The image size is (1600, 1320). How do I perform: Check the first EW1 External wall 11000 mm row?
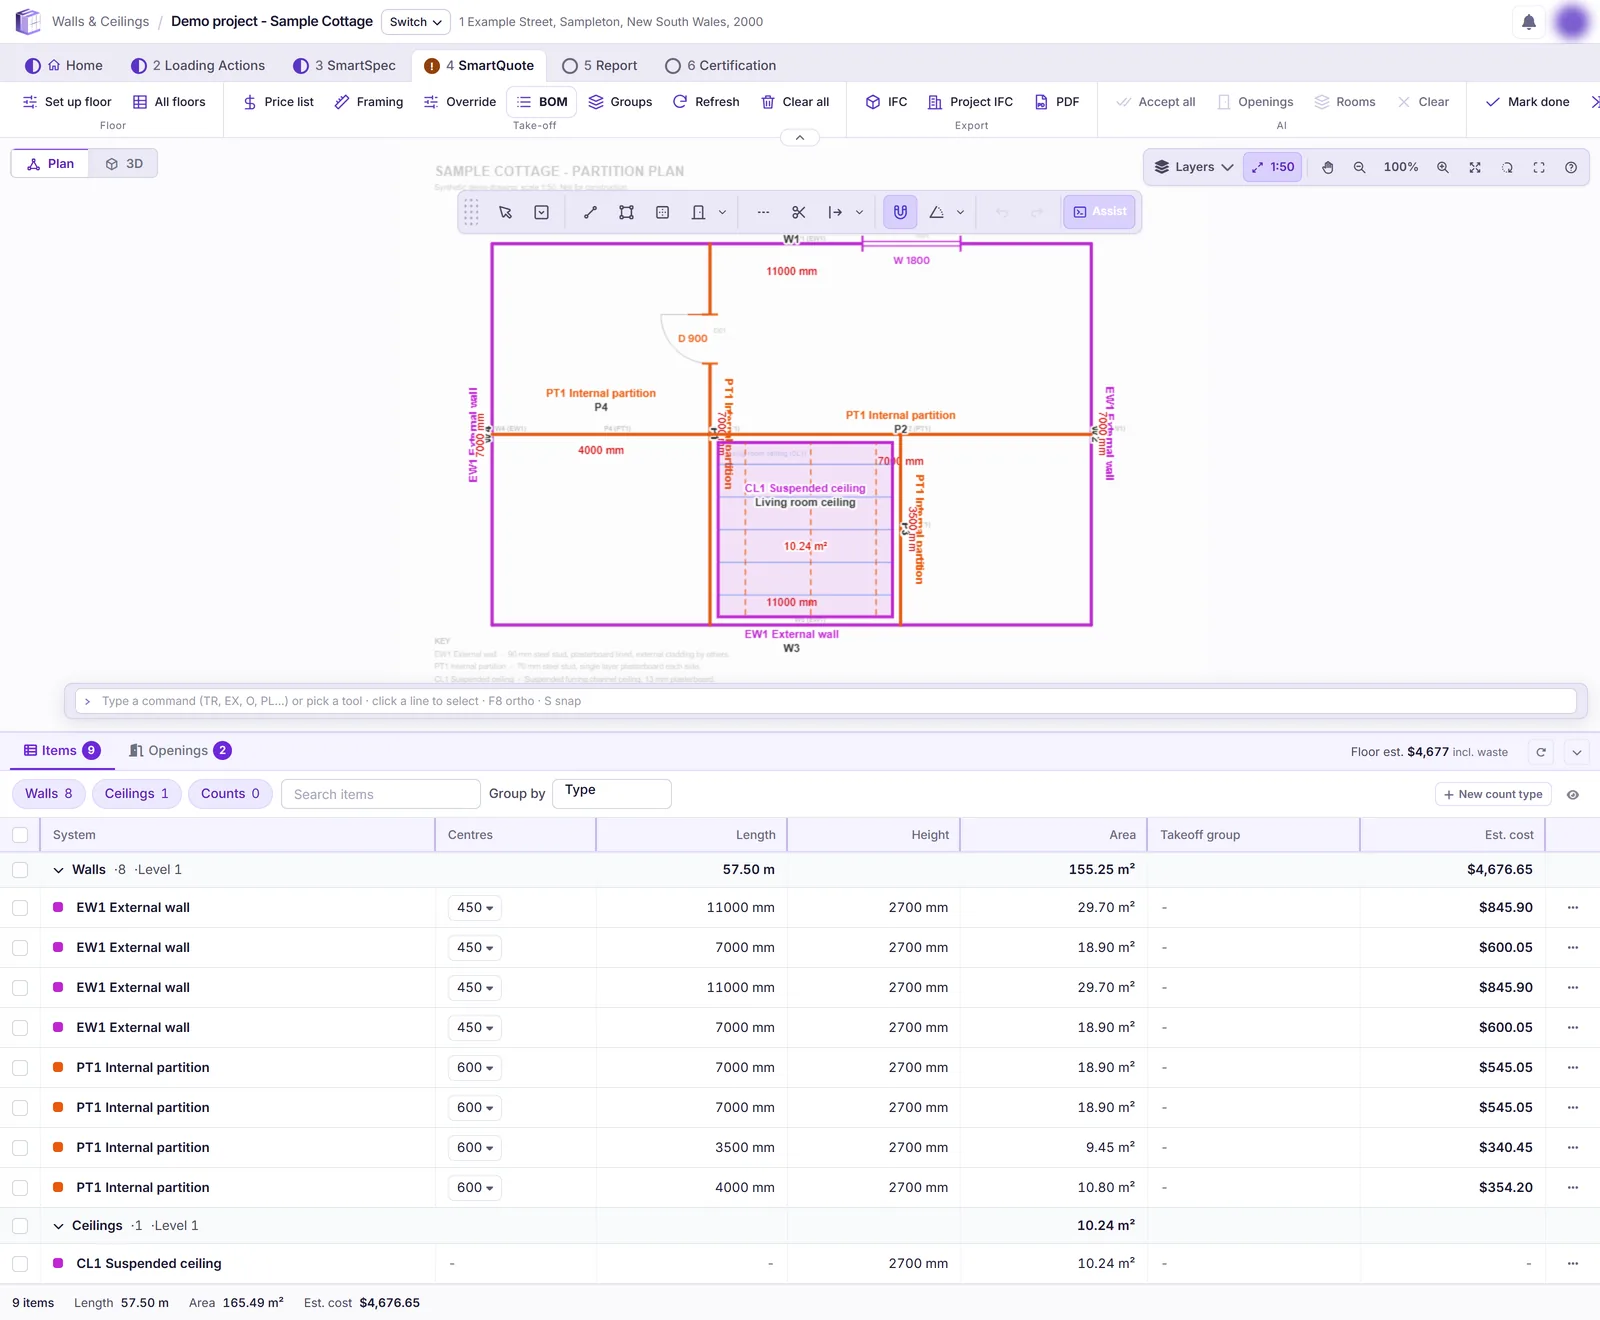pos(20,908)
